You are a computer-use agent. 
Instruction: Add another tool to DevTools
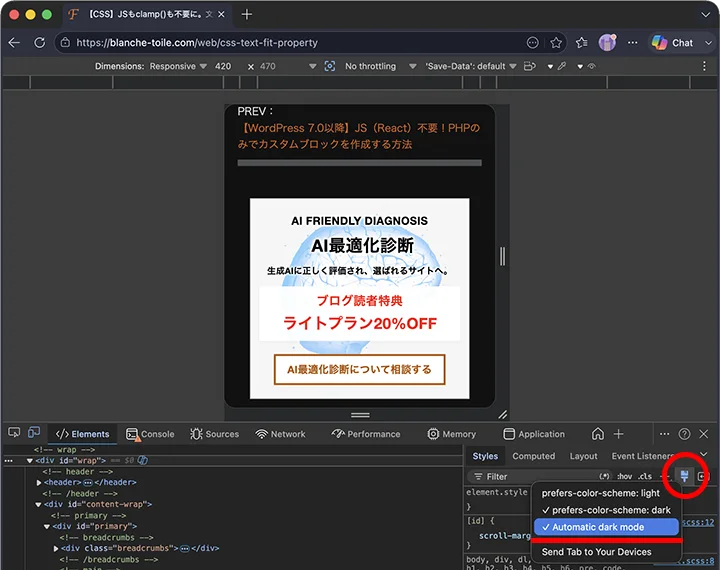point(619,434)
